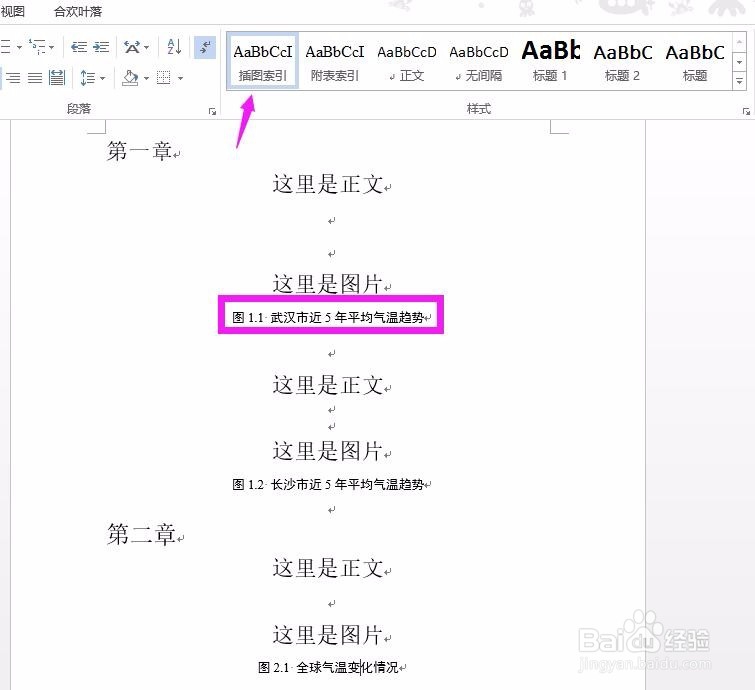Sort text with the A-Z icon
755x690 pixels.
[174, 47]
